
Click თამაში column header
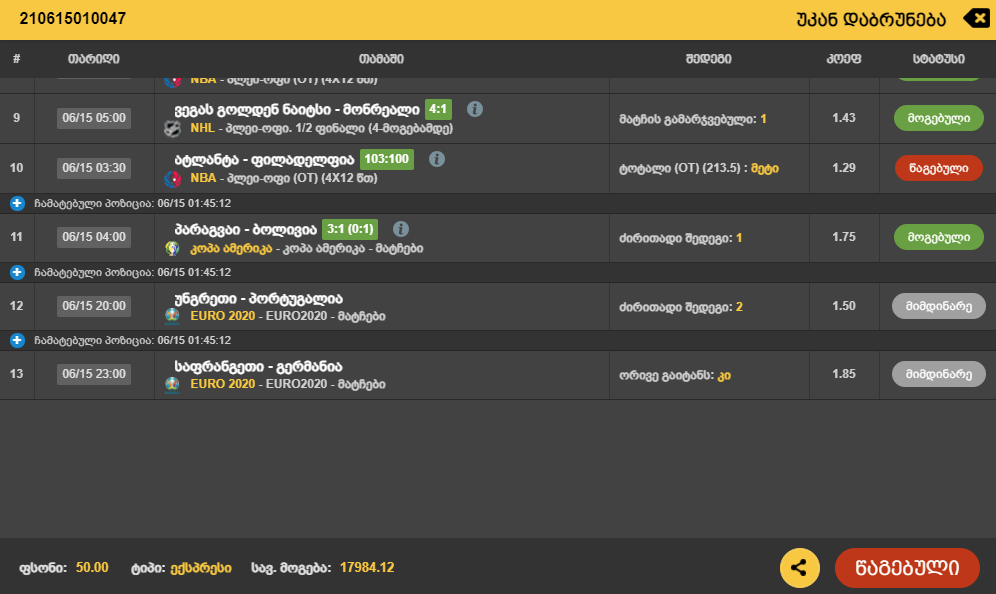click(x=381, y=58)
